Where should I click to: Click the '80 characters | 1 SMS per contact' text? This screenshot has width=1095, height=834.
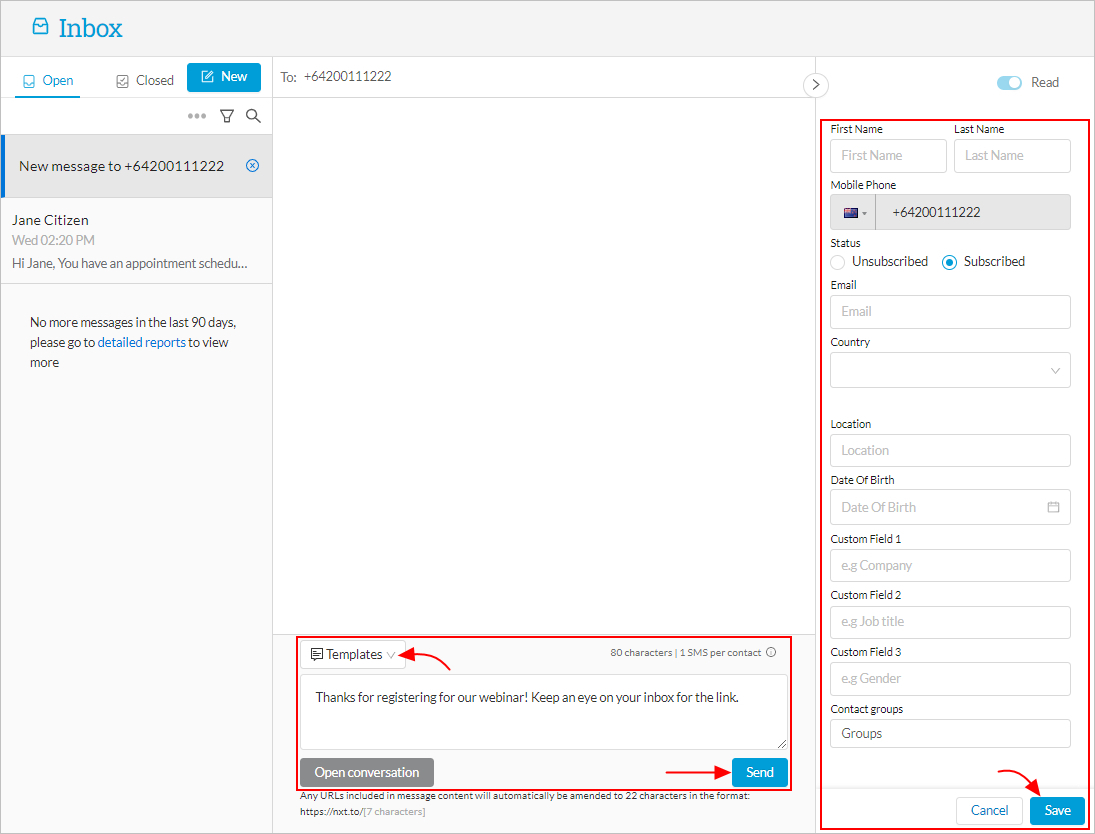coord(686,652)
